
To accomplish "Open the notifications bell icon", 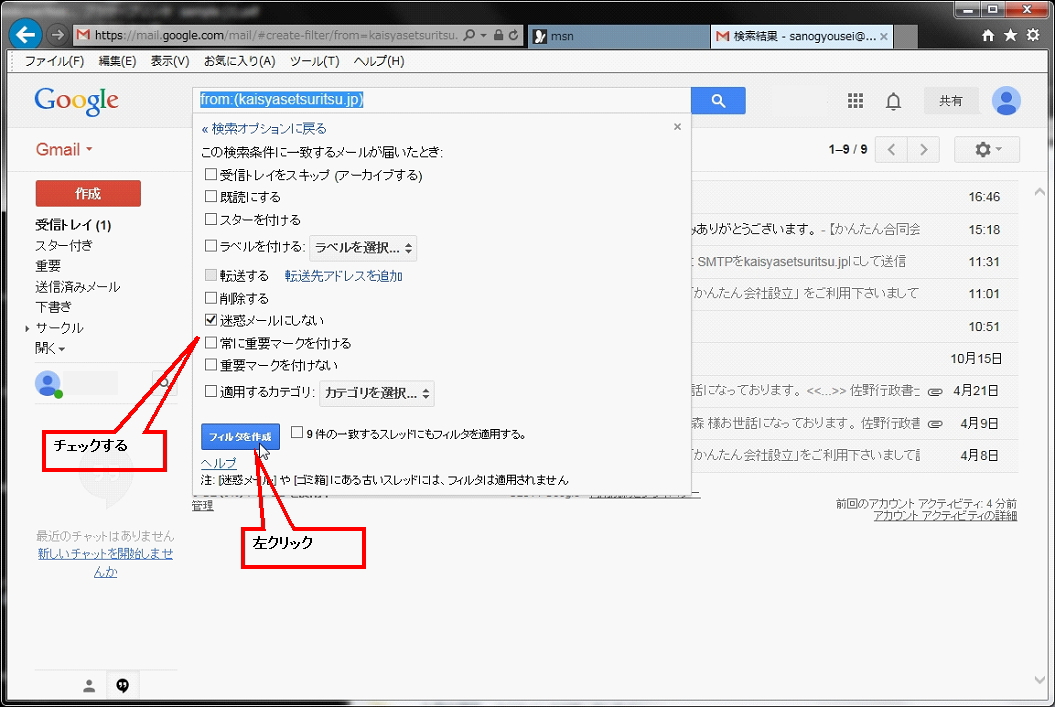I will [893, 101].
